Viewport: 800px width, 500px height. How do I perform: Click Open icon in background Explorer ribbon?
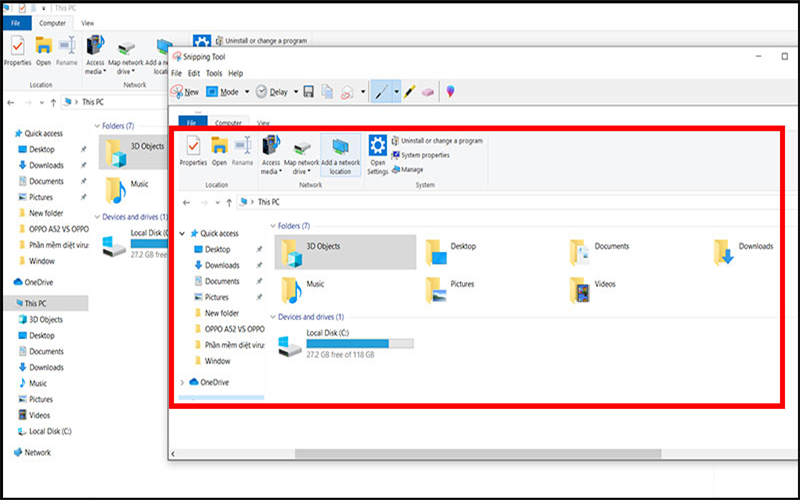coord(43,51)
